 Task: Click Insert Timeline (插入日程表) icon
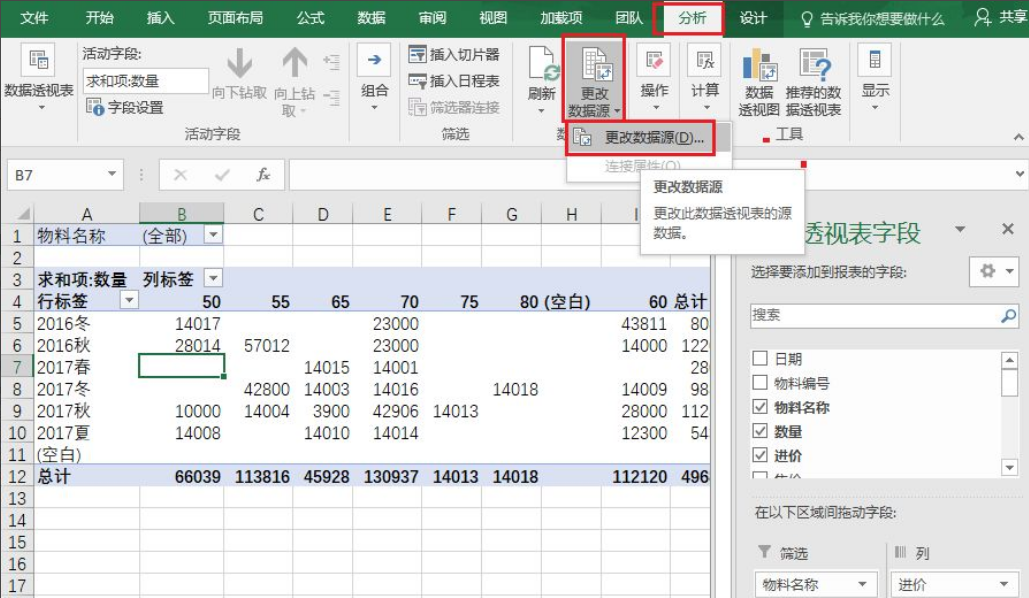point(417,81)
